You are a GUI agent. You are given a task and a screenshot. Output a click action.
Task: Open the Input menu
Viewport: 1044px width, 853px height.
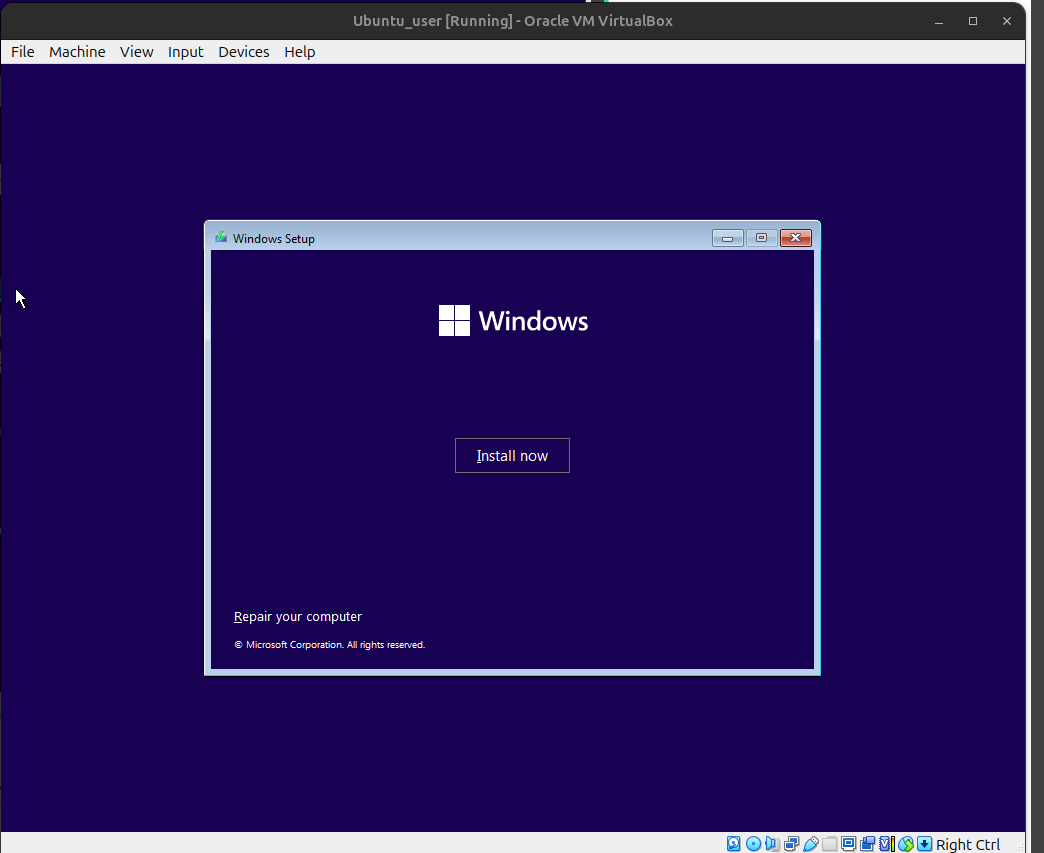click(185, 52)
